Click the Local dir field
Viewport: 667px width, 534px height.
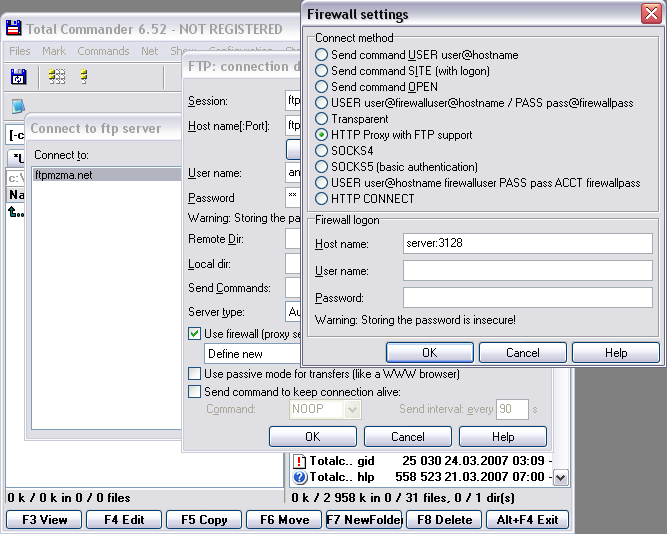point(293,264)
